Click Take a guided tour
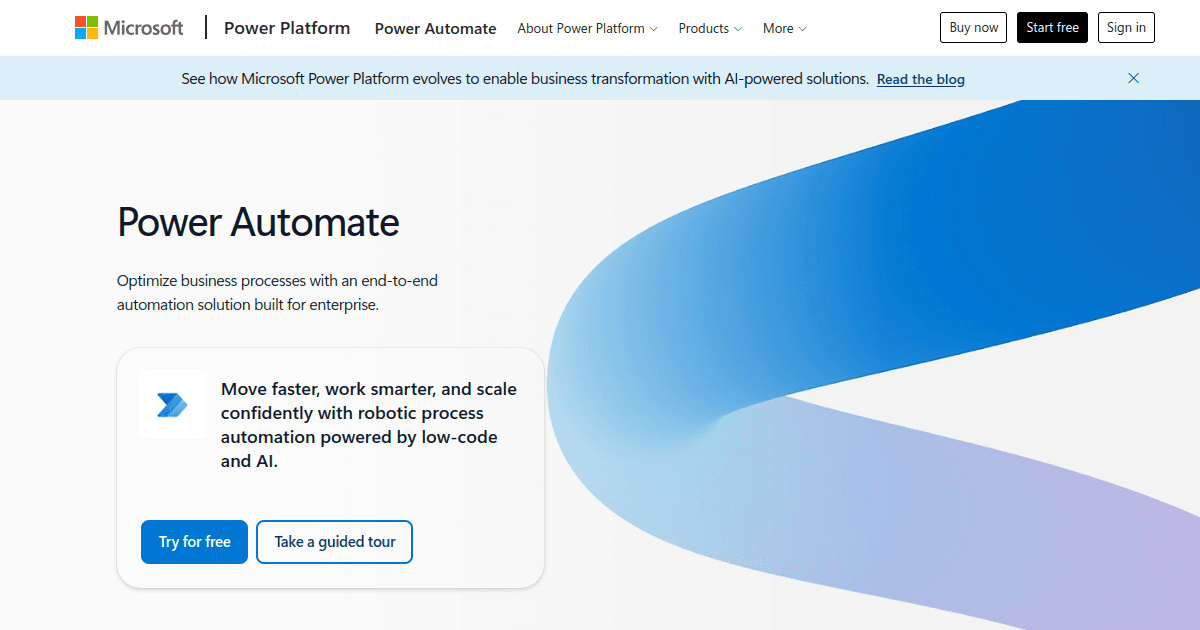Viewport: 1200px width, 630px height. tap(335, 542)
